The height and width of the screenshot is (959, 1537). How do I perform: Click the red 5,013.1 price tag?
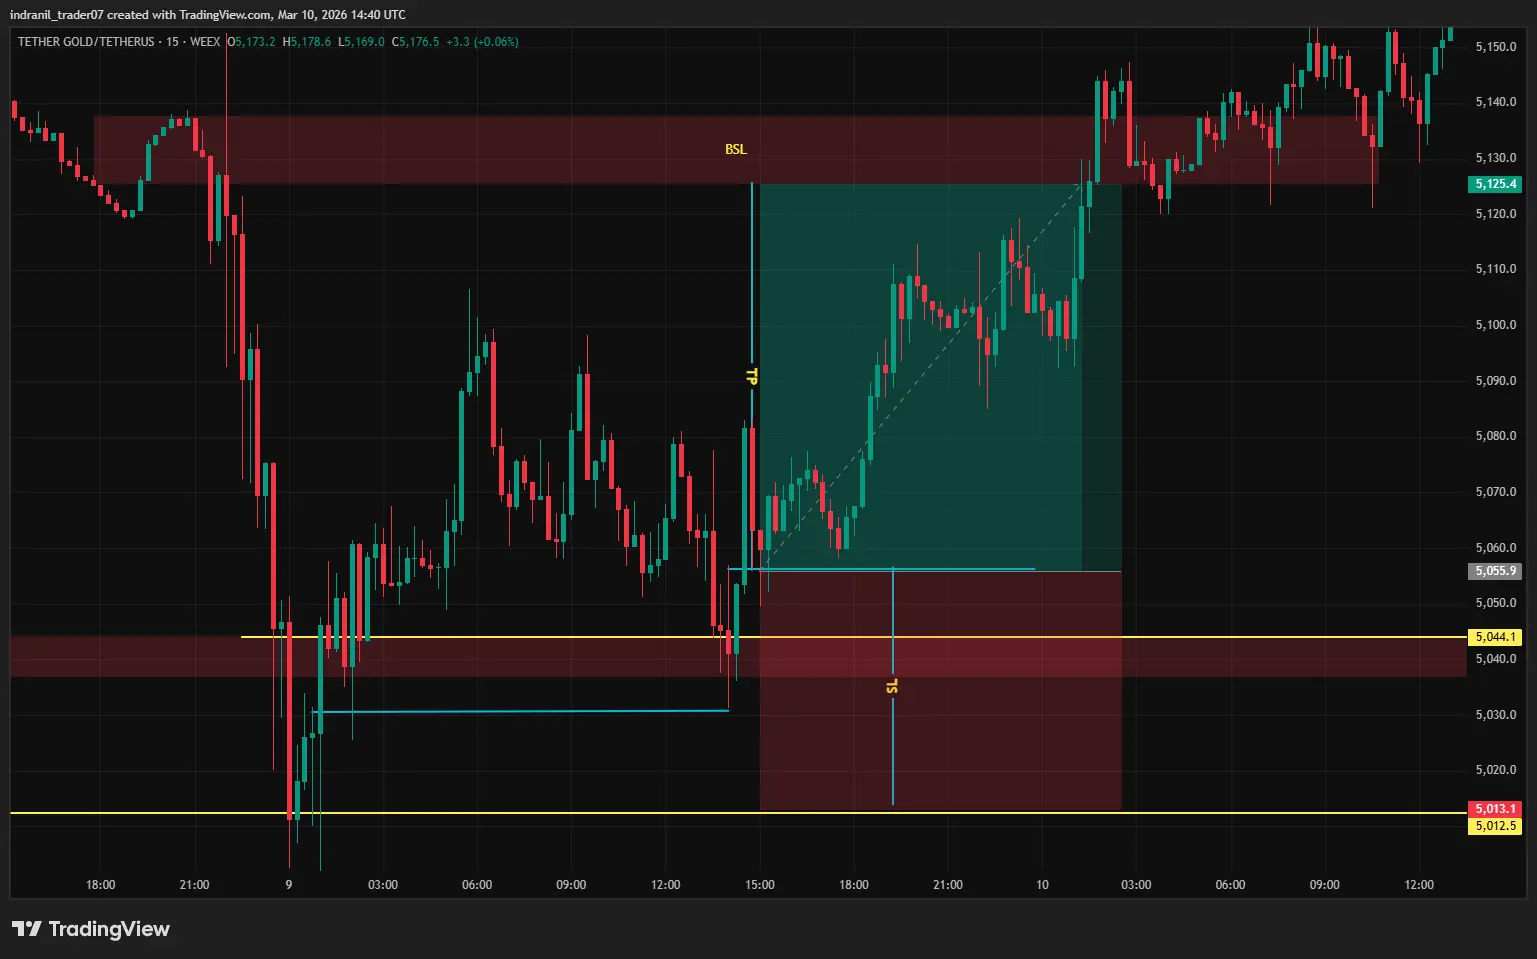(1496, 809)
